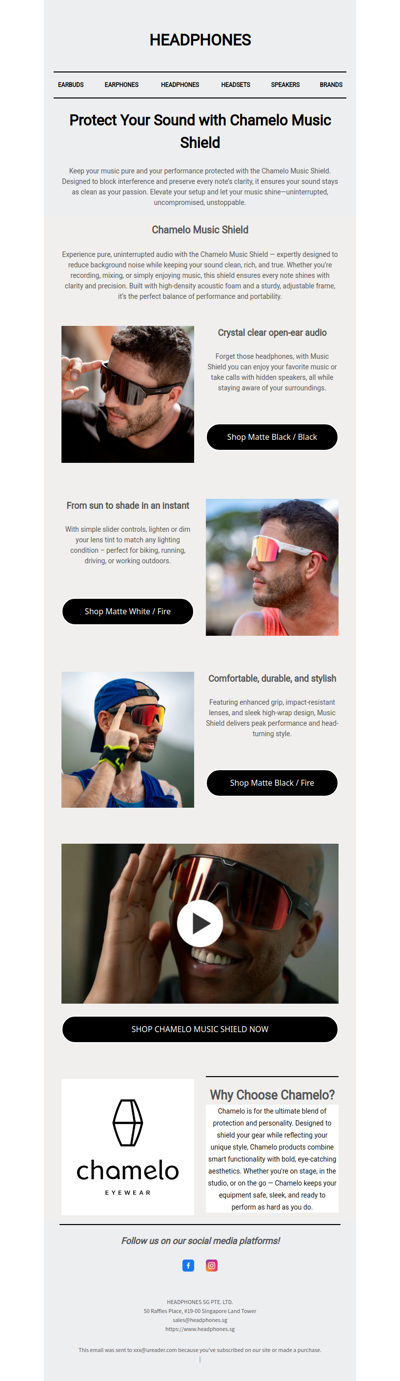Select the Brands navigation link

331,85
